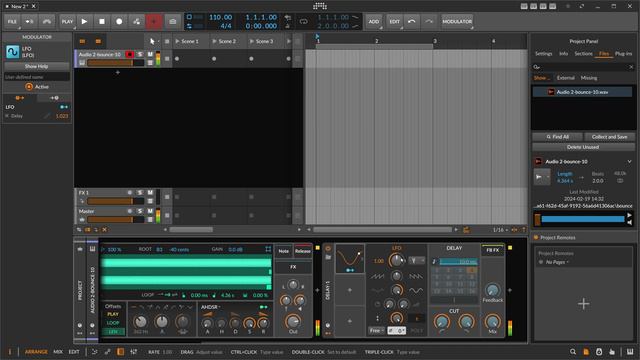The width and height of the screenshot is (640, 360).
Task: Open the FILE menu
Action: click(x=12, y=22)
